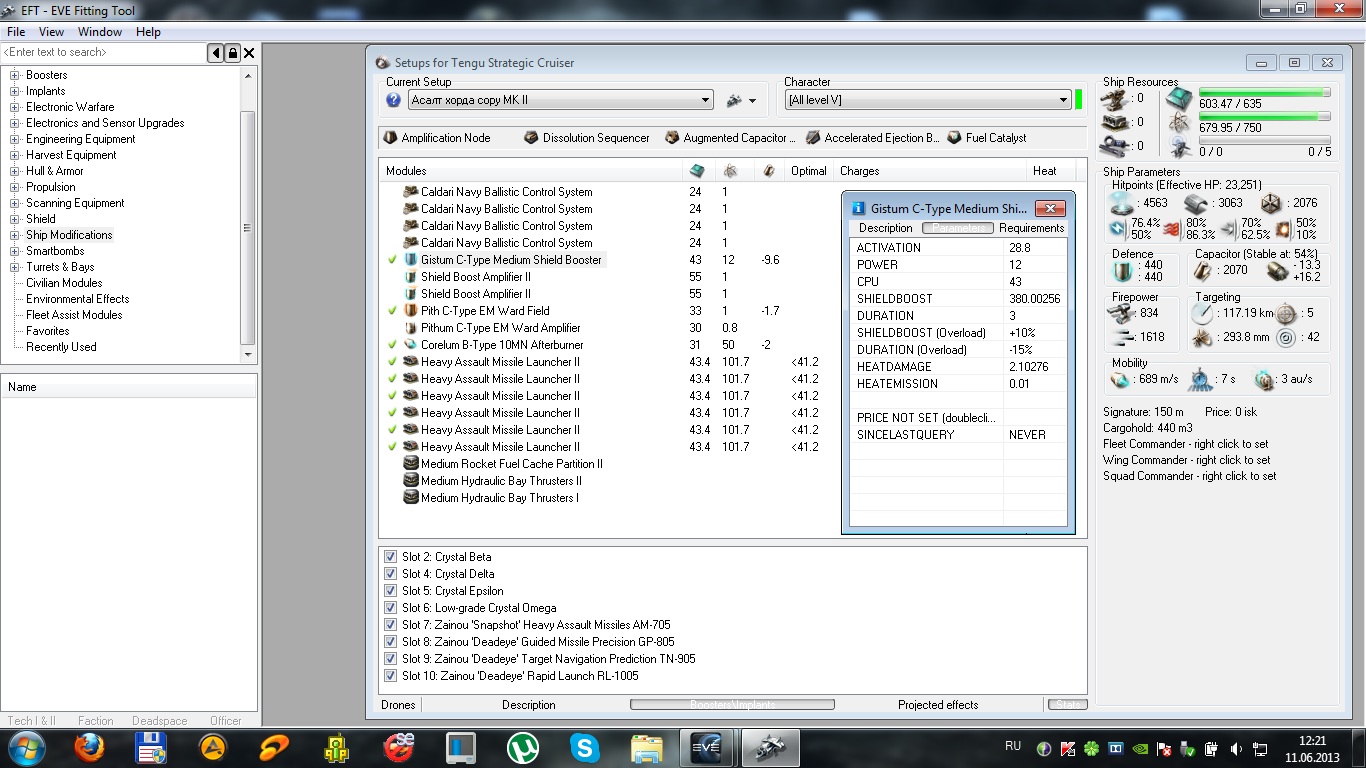Click the Faction filter button
The height and width of the screenshot is (768, 1366).
pyautogui.click(x=96, y=720)
